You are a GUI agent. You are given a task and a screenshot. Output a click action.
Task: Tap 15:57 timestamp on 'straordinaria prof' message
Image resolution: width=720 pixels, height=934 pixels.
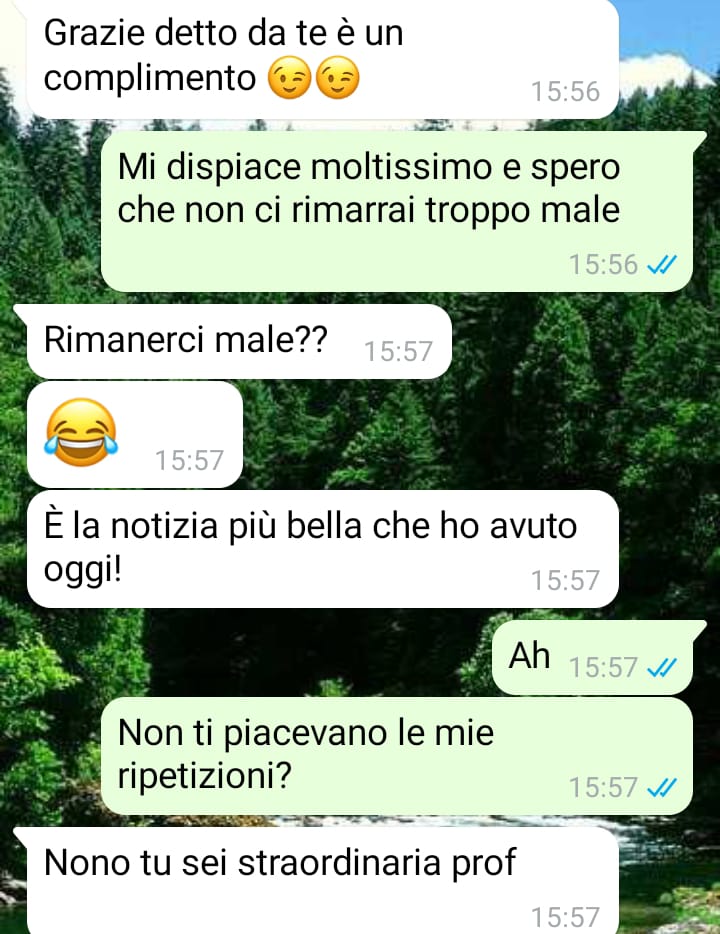(565, 919)
